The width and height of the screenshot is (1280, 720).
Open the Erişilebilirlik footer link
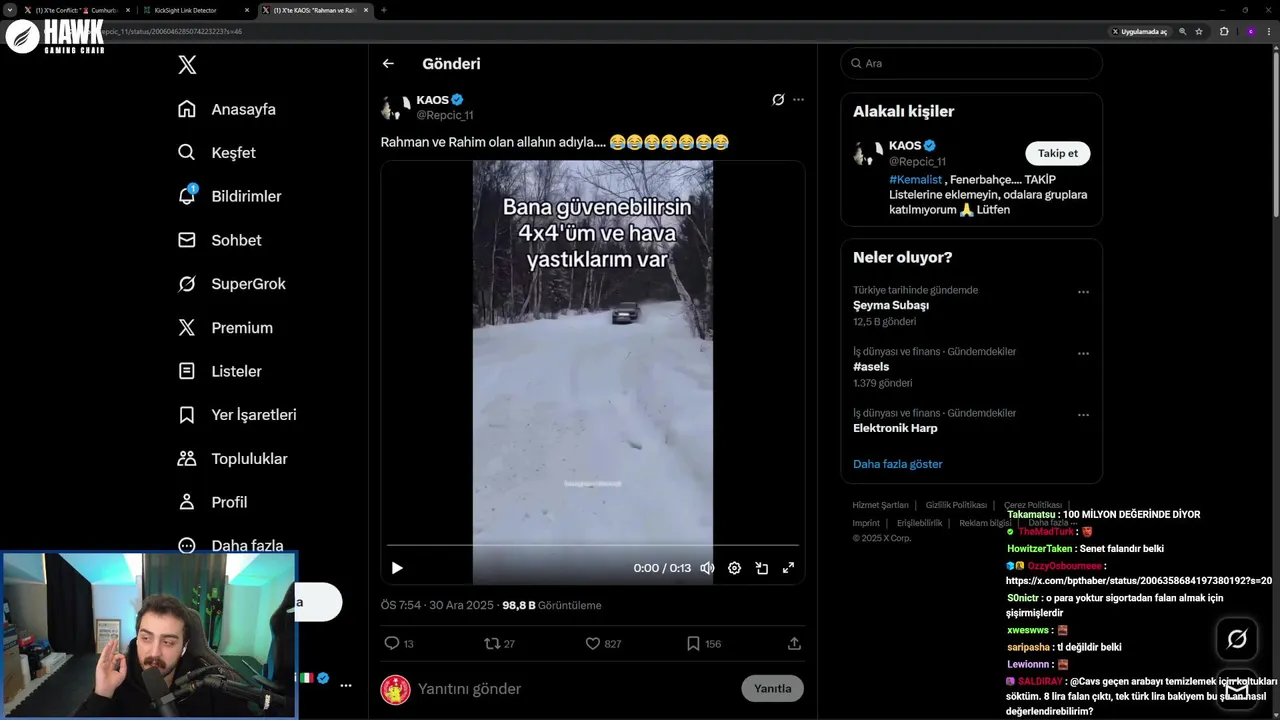[920, 523]
